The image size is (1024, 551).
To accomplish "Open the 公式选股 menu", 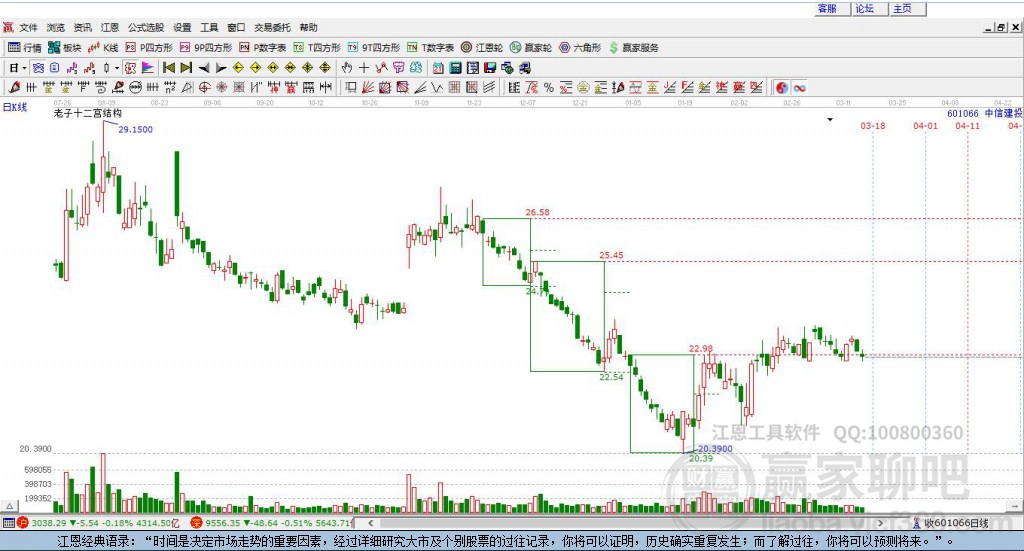I will [x=146, y=27].
